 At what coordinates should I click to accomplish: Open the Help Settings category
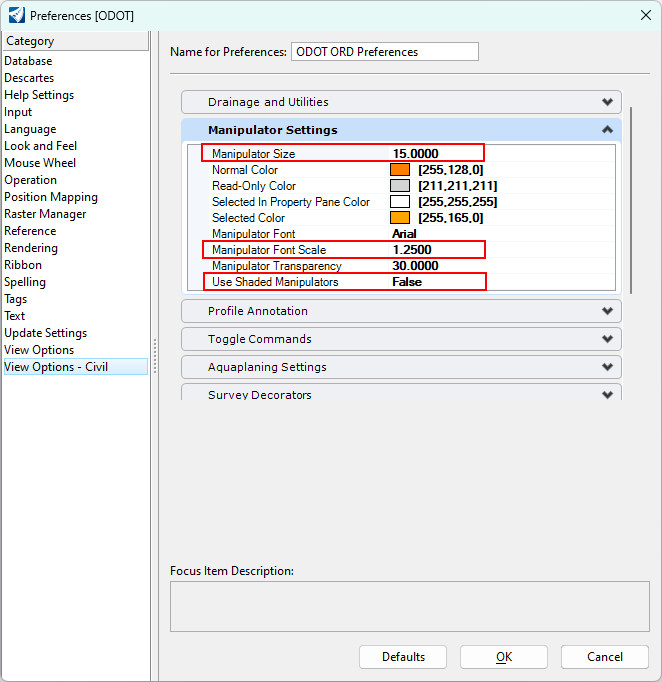pyautogui.click(x=39, y=95)
